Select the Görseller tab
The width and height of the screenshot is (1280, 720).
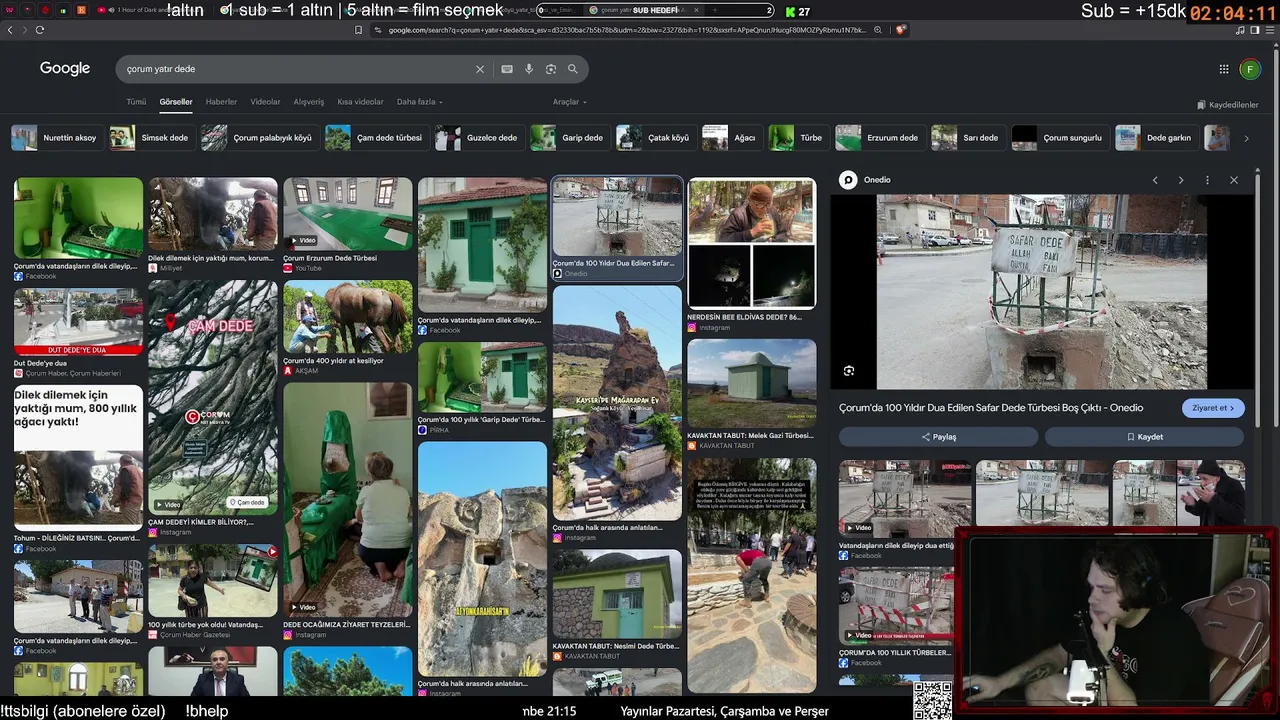176,102
